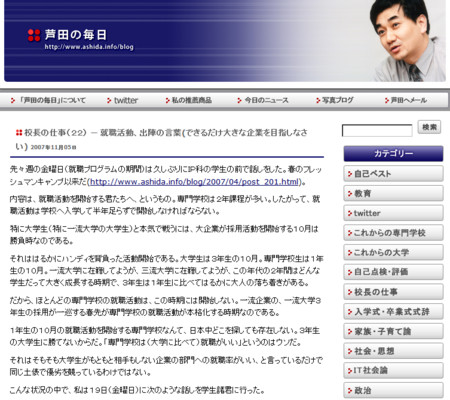Screen dimensions: 450x400
Task: Click the paragraph starting 特に大学生
Action: (164, 235)
